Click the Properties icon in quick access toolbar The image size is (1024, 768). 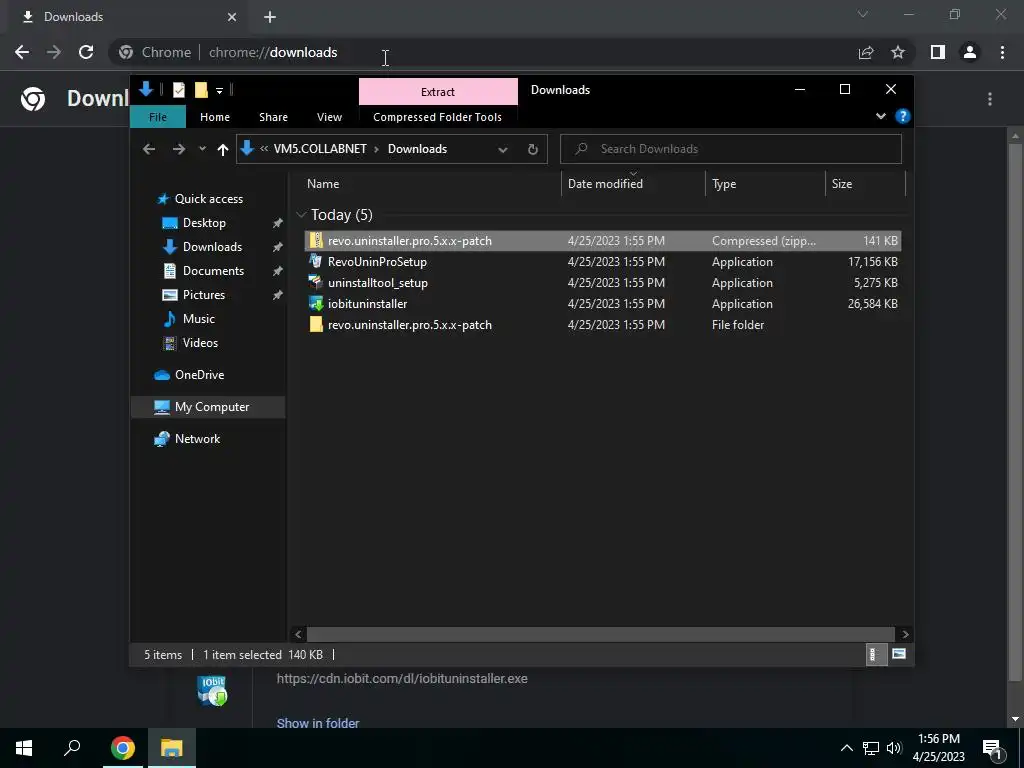coord(178,90)
